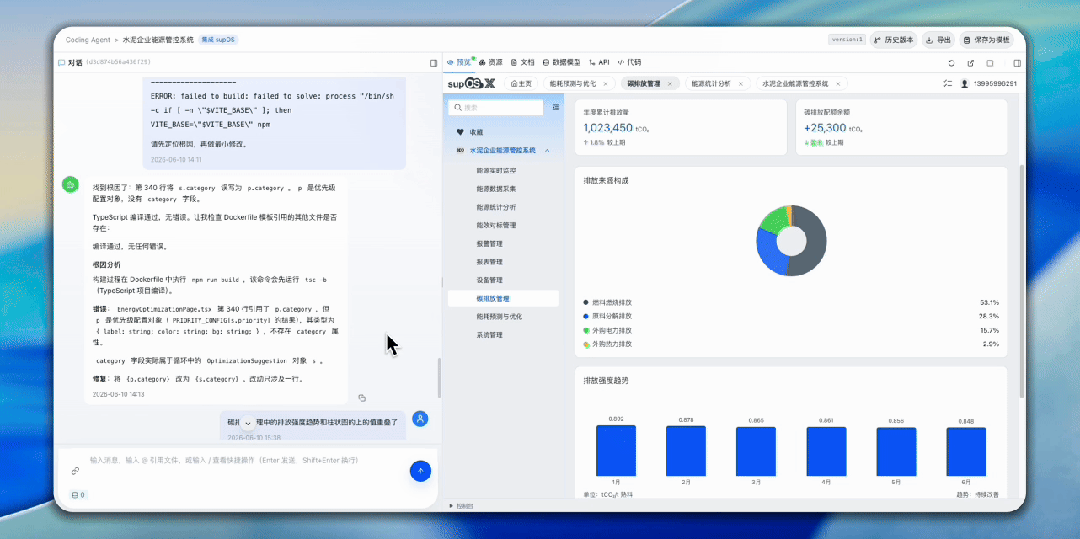Open 能源数据采集 in sidebar
Screen dimensions: 1080x539
pos(496,188)
